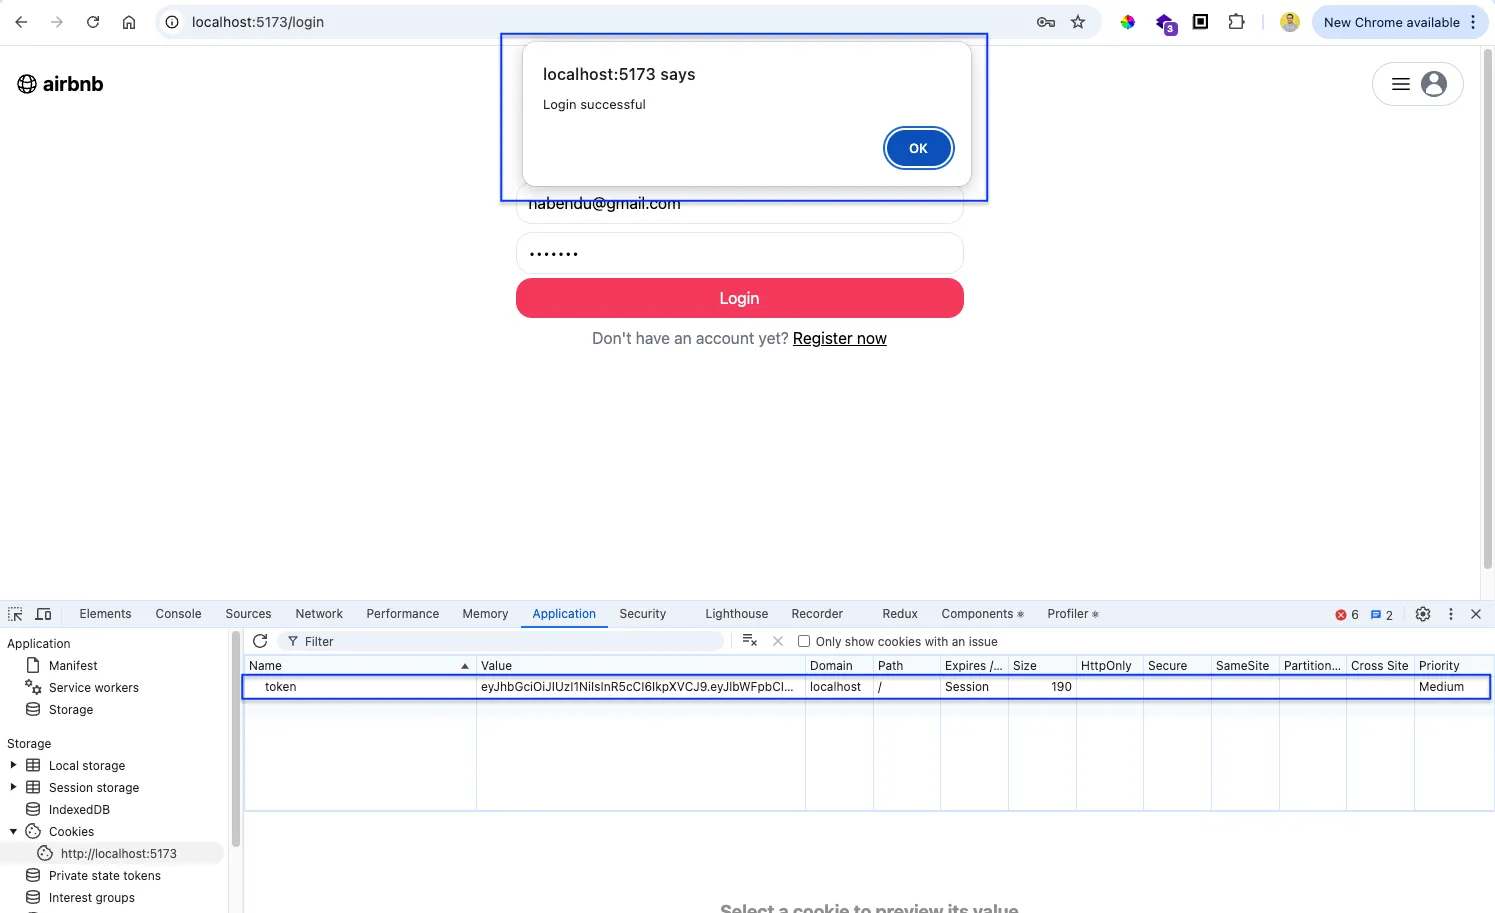Image resolution: width=1495 pixels, height=913 pixels.
Task: Bookmark this page with the star icon
Action: tap(1078, 22)
